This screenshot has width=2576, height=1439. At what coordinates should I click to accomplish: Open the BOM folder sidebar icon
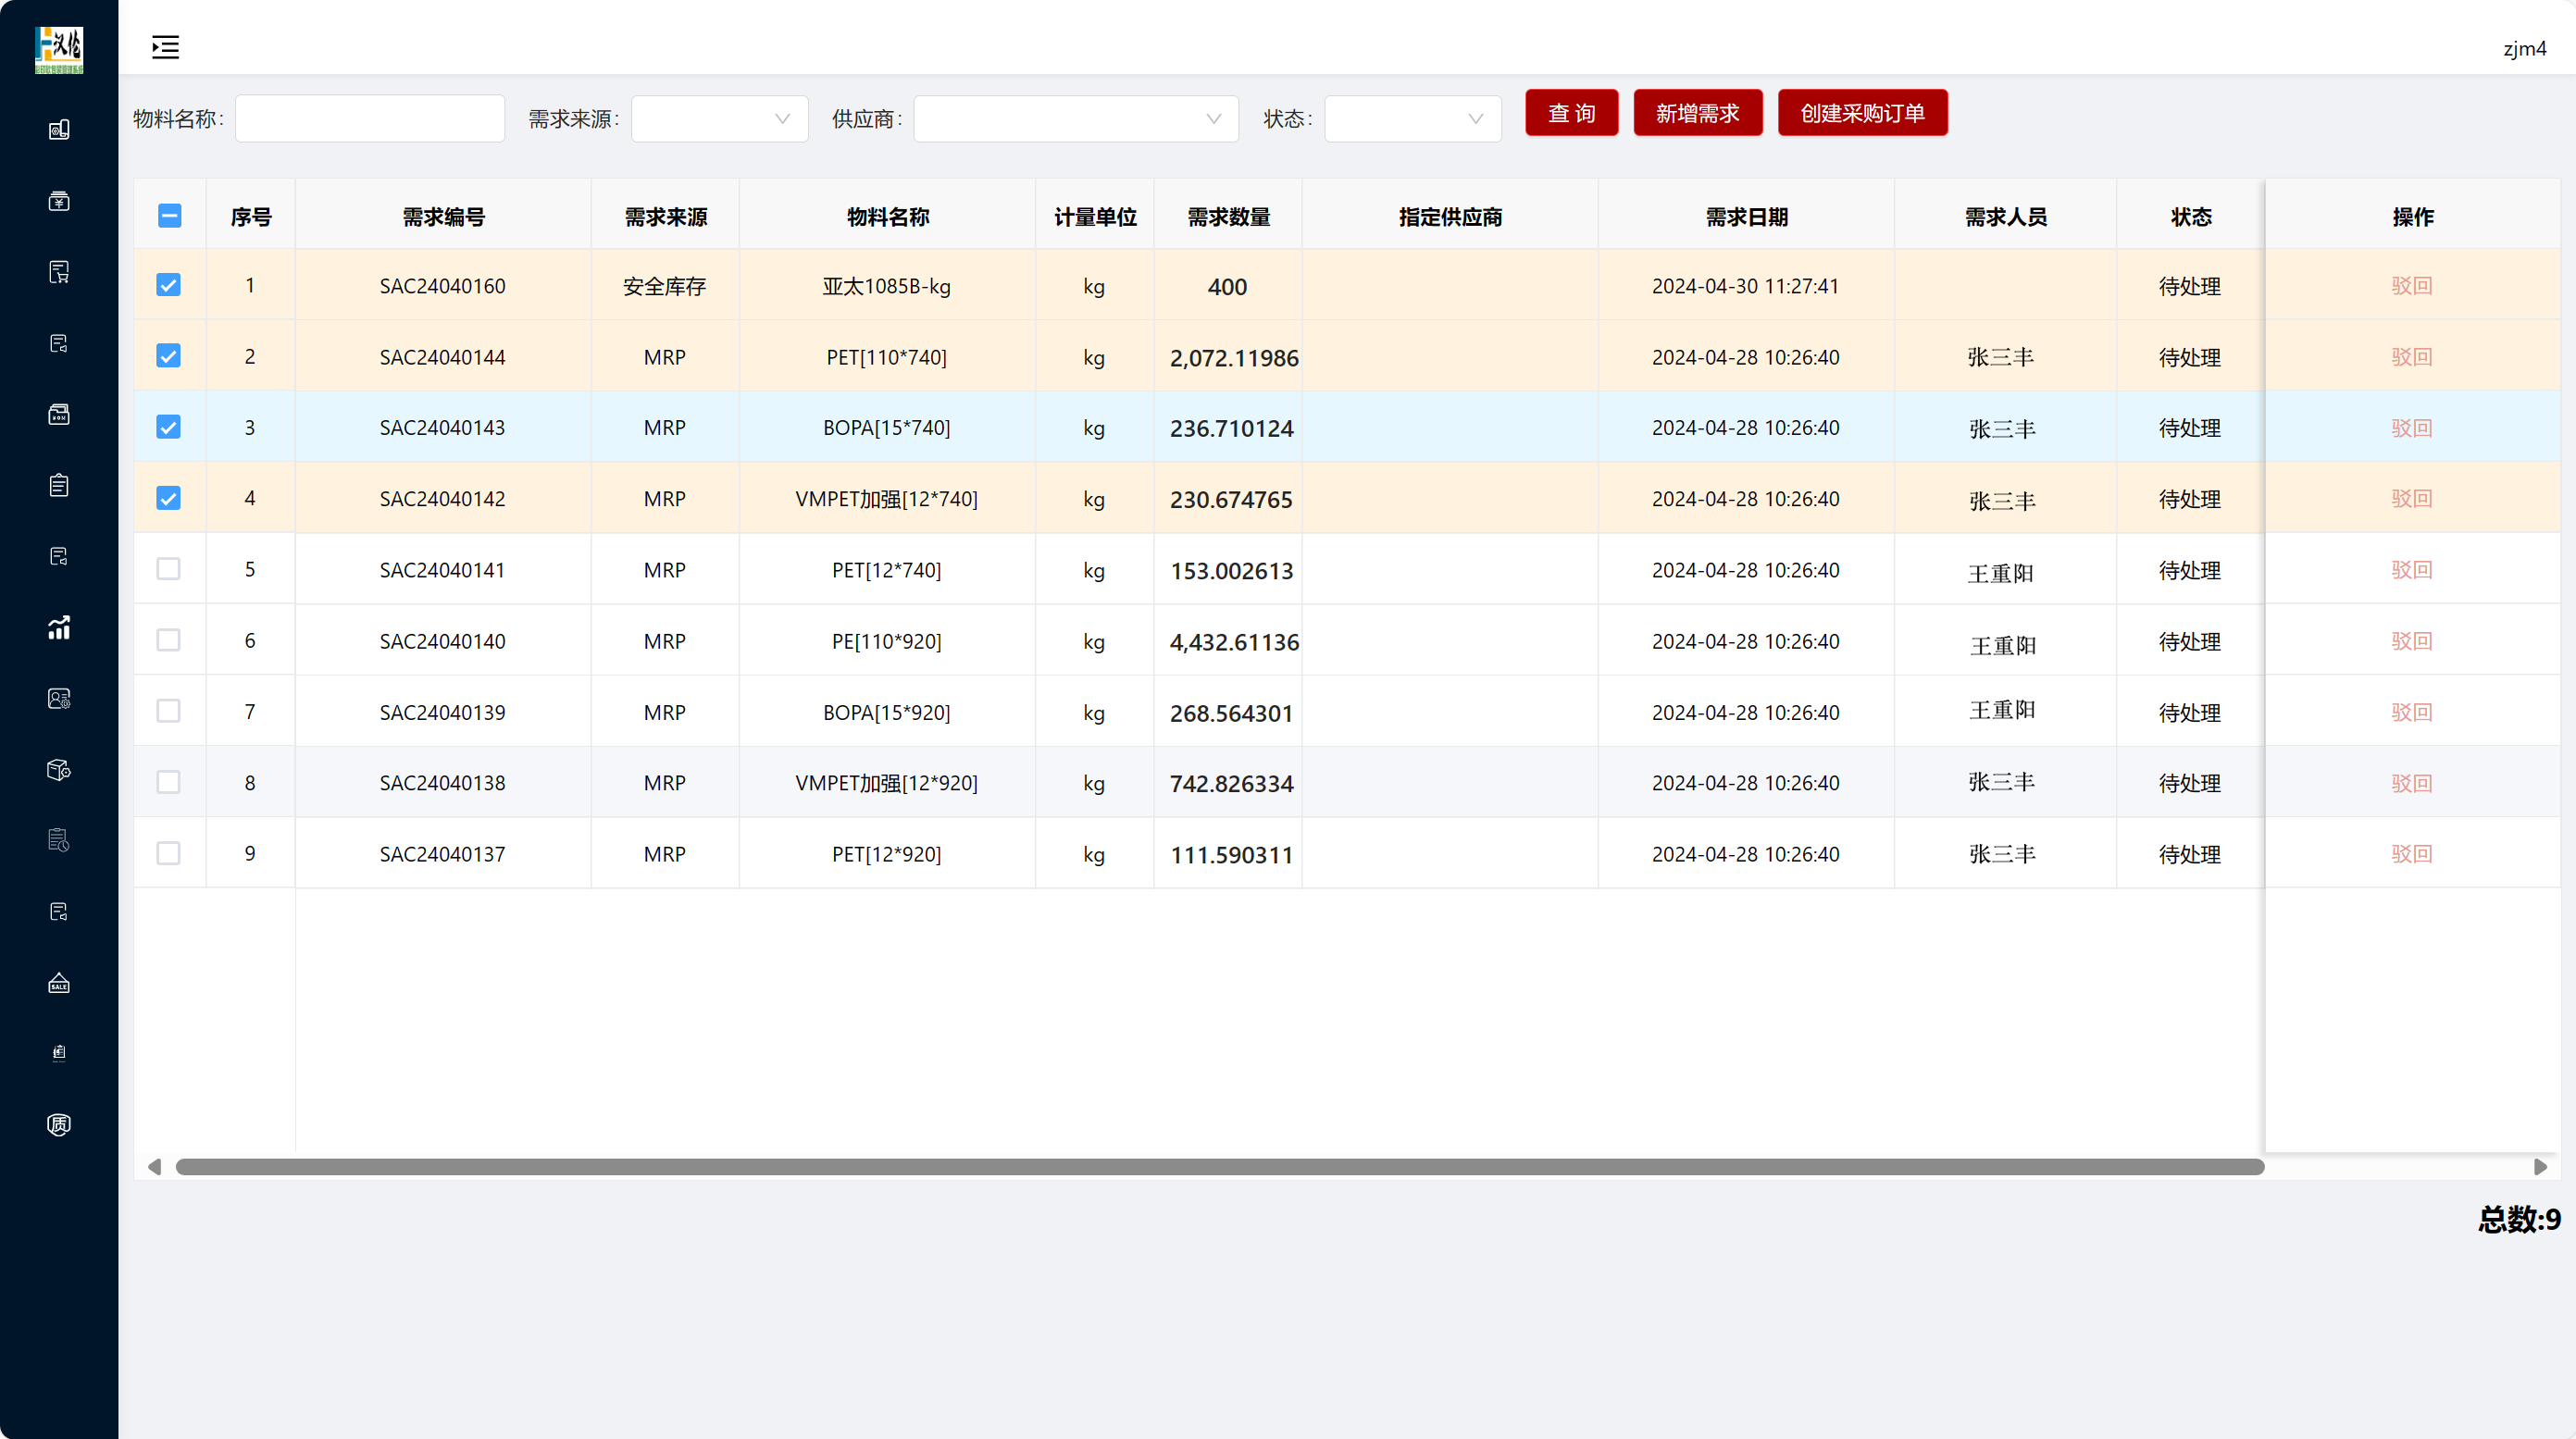(59, 414)
